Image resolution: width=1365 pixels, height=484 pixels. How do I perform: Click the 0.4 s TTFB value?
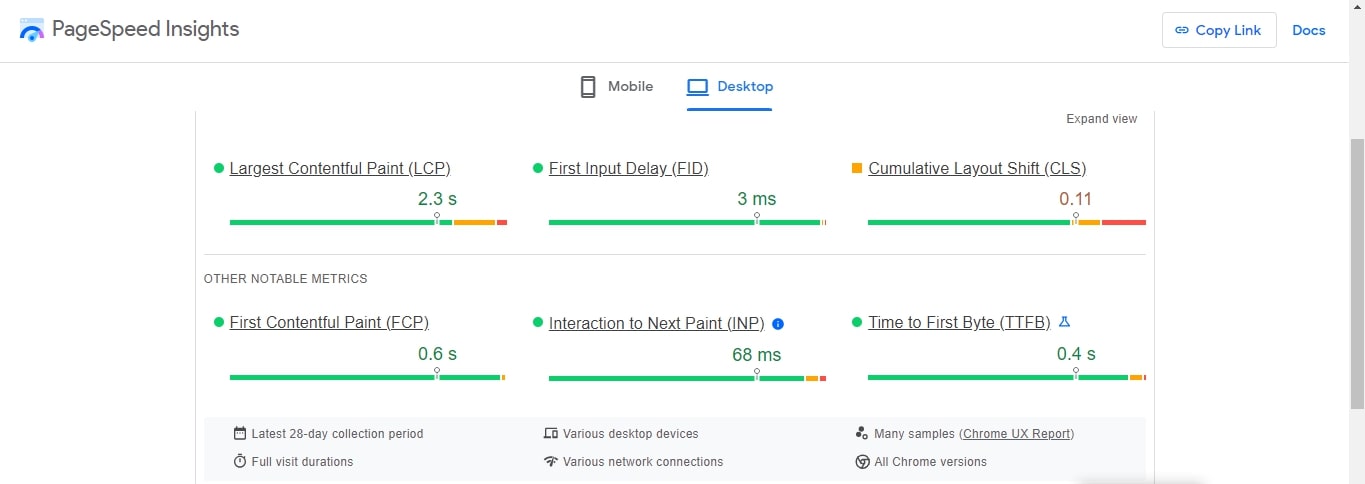tap(1076, 354)
